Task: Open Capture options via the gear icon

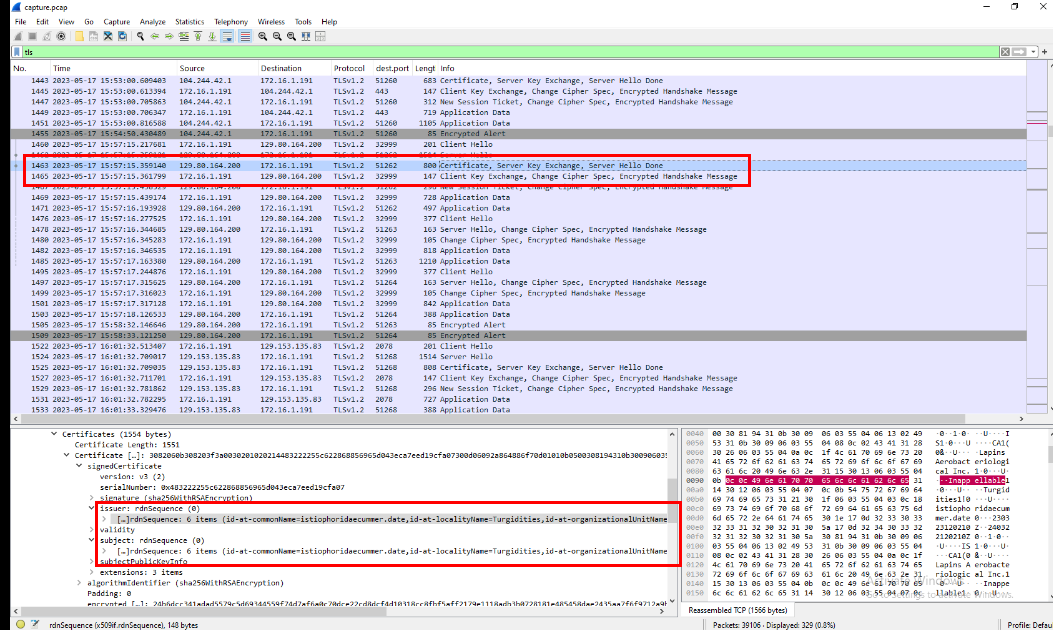Action: point(62,35)
